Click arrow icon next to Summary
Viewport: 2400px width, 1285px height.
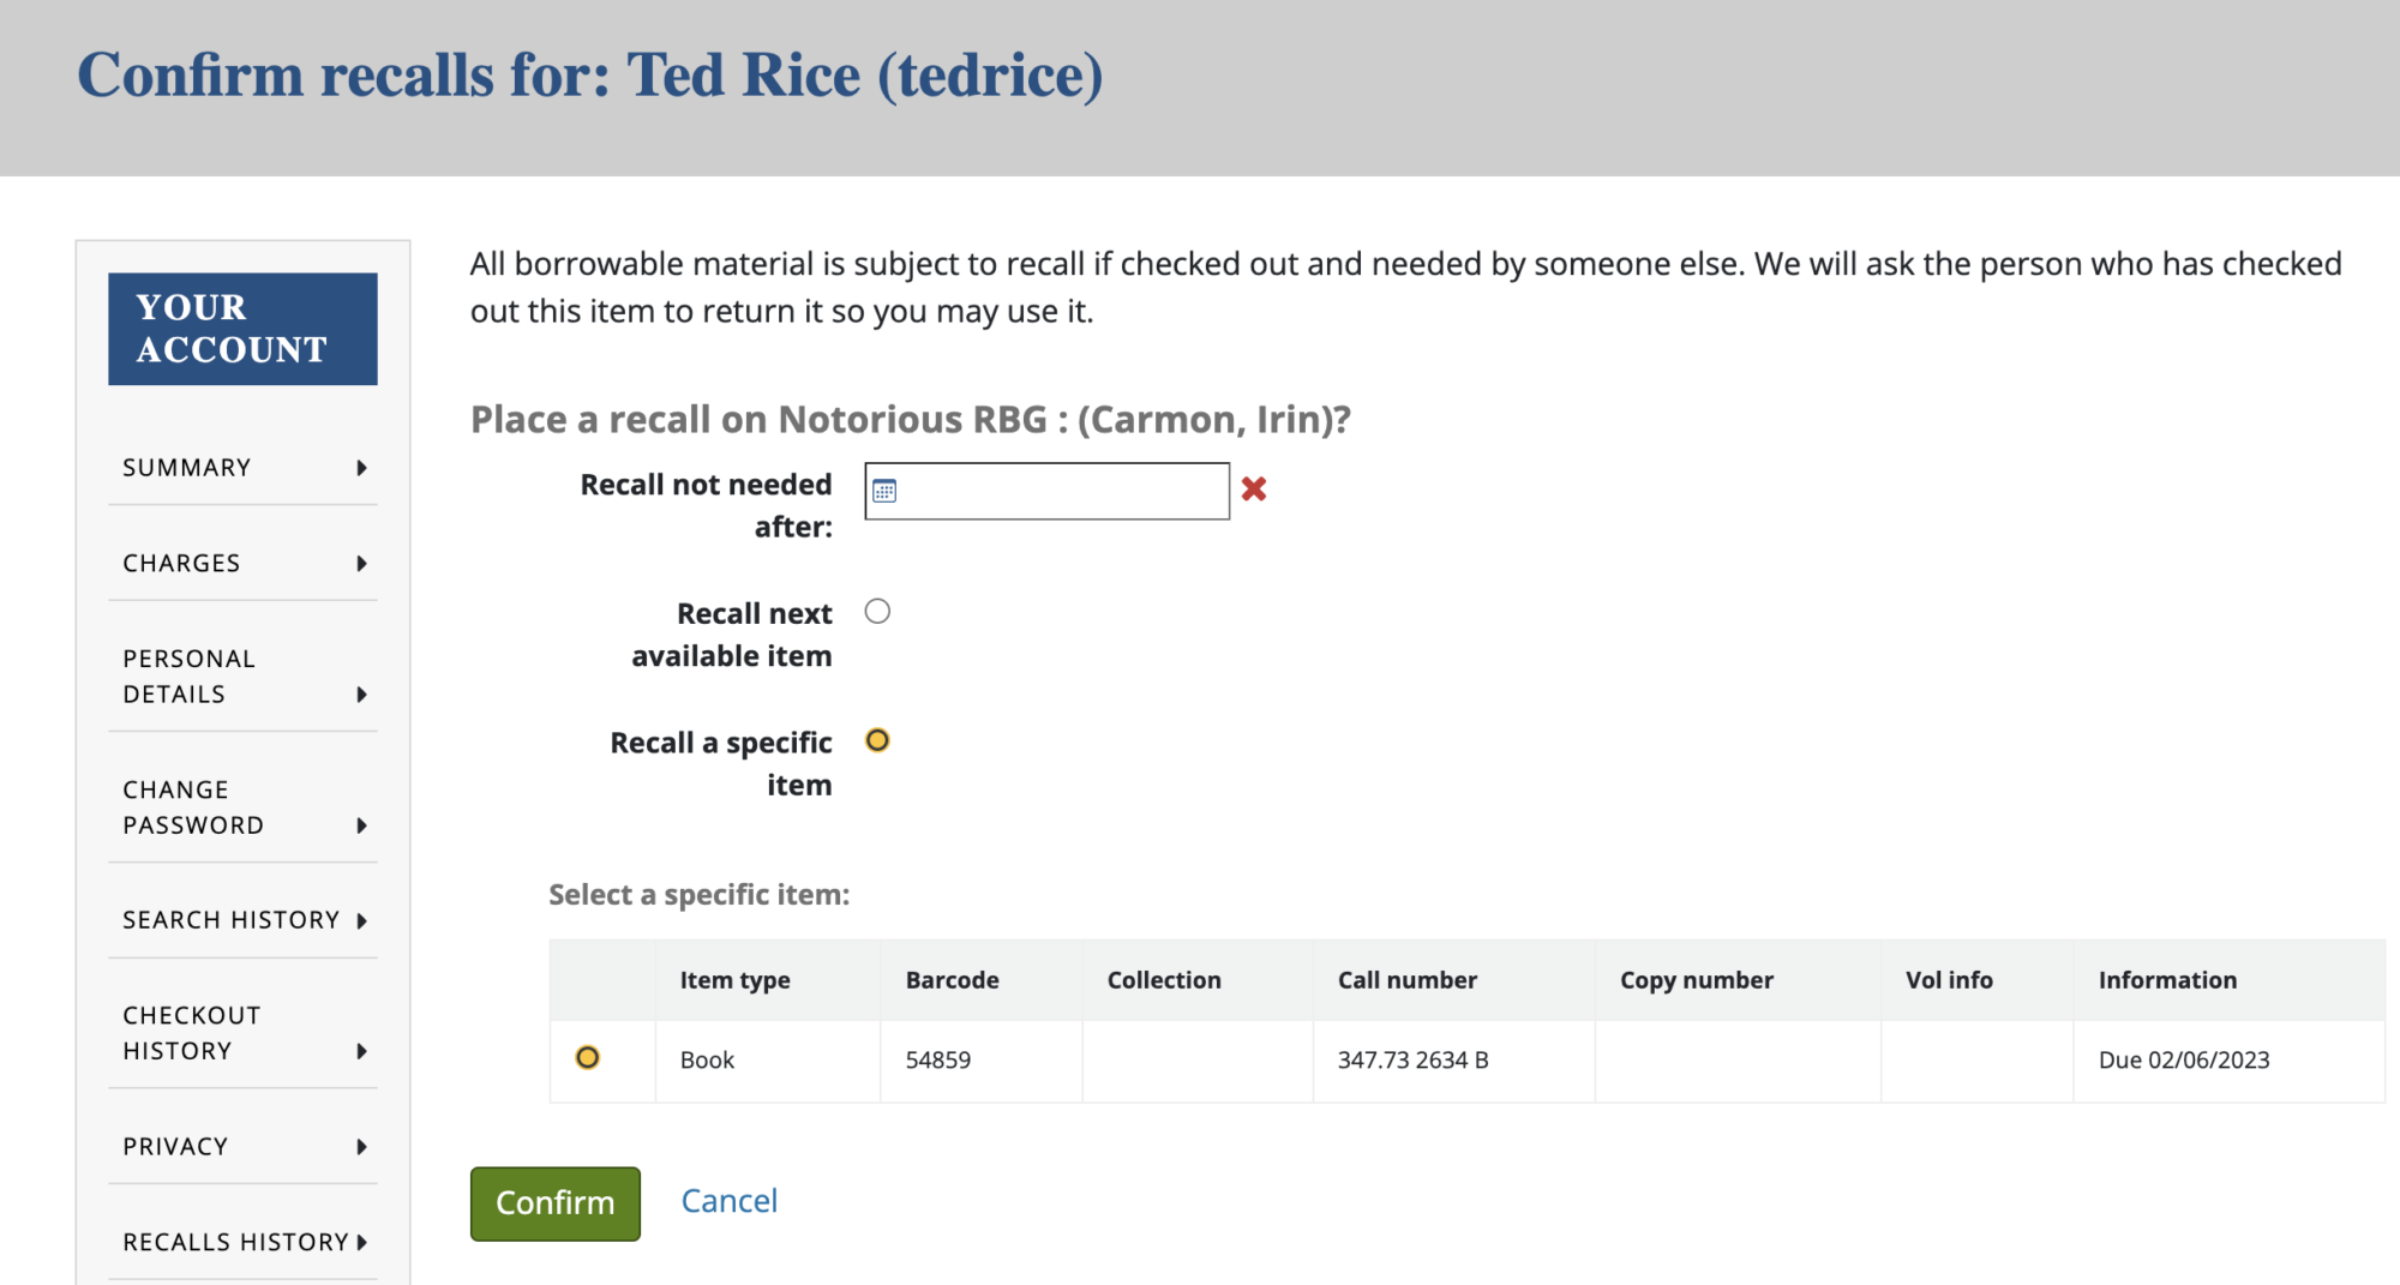point(362,468)
